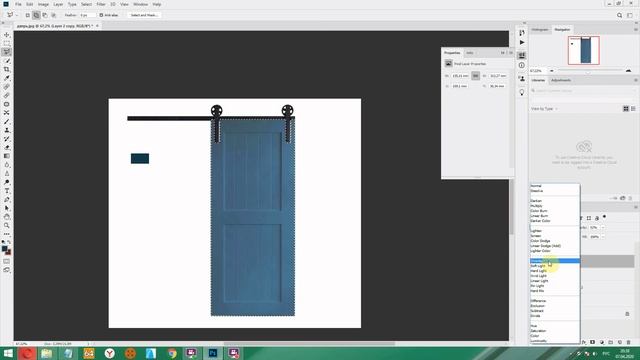
Task: Open the Yandex browser taskbar icon
Action: coord(109,353)
